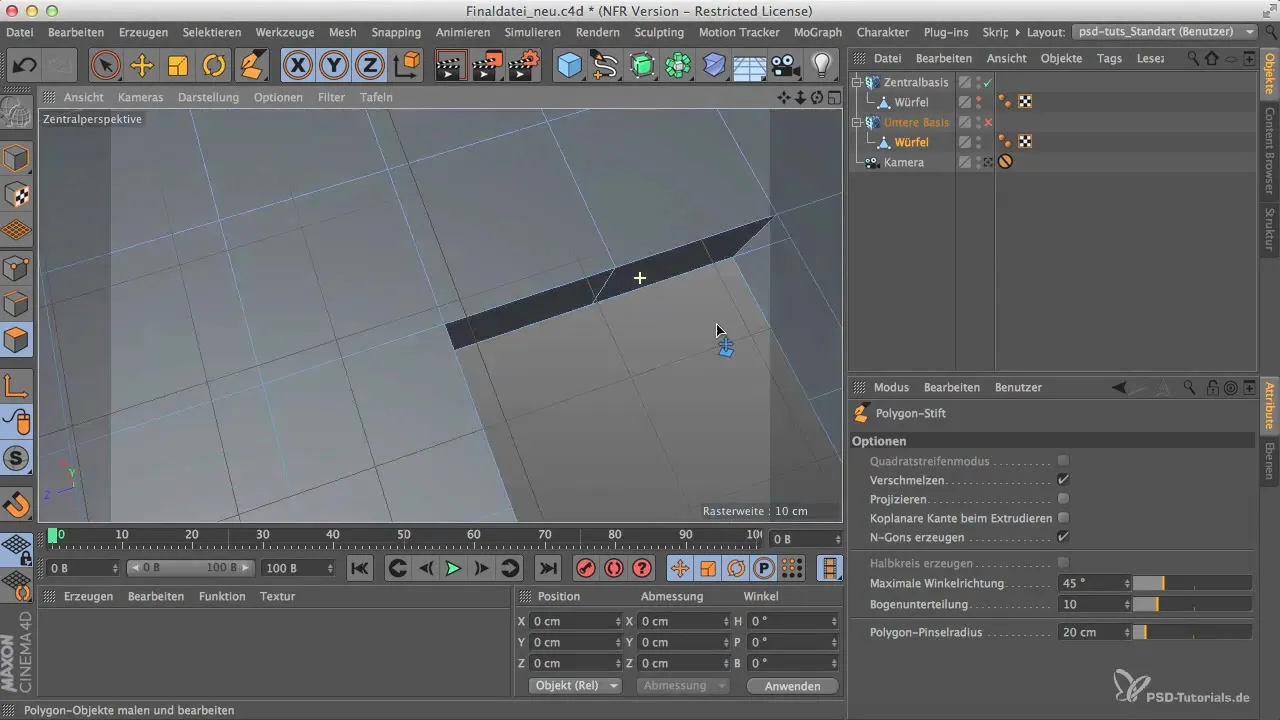Click the Polygon-Pinselradius 20 cm field
This screenshot has width=1280, height=720.
(1094, 633)
